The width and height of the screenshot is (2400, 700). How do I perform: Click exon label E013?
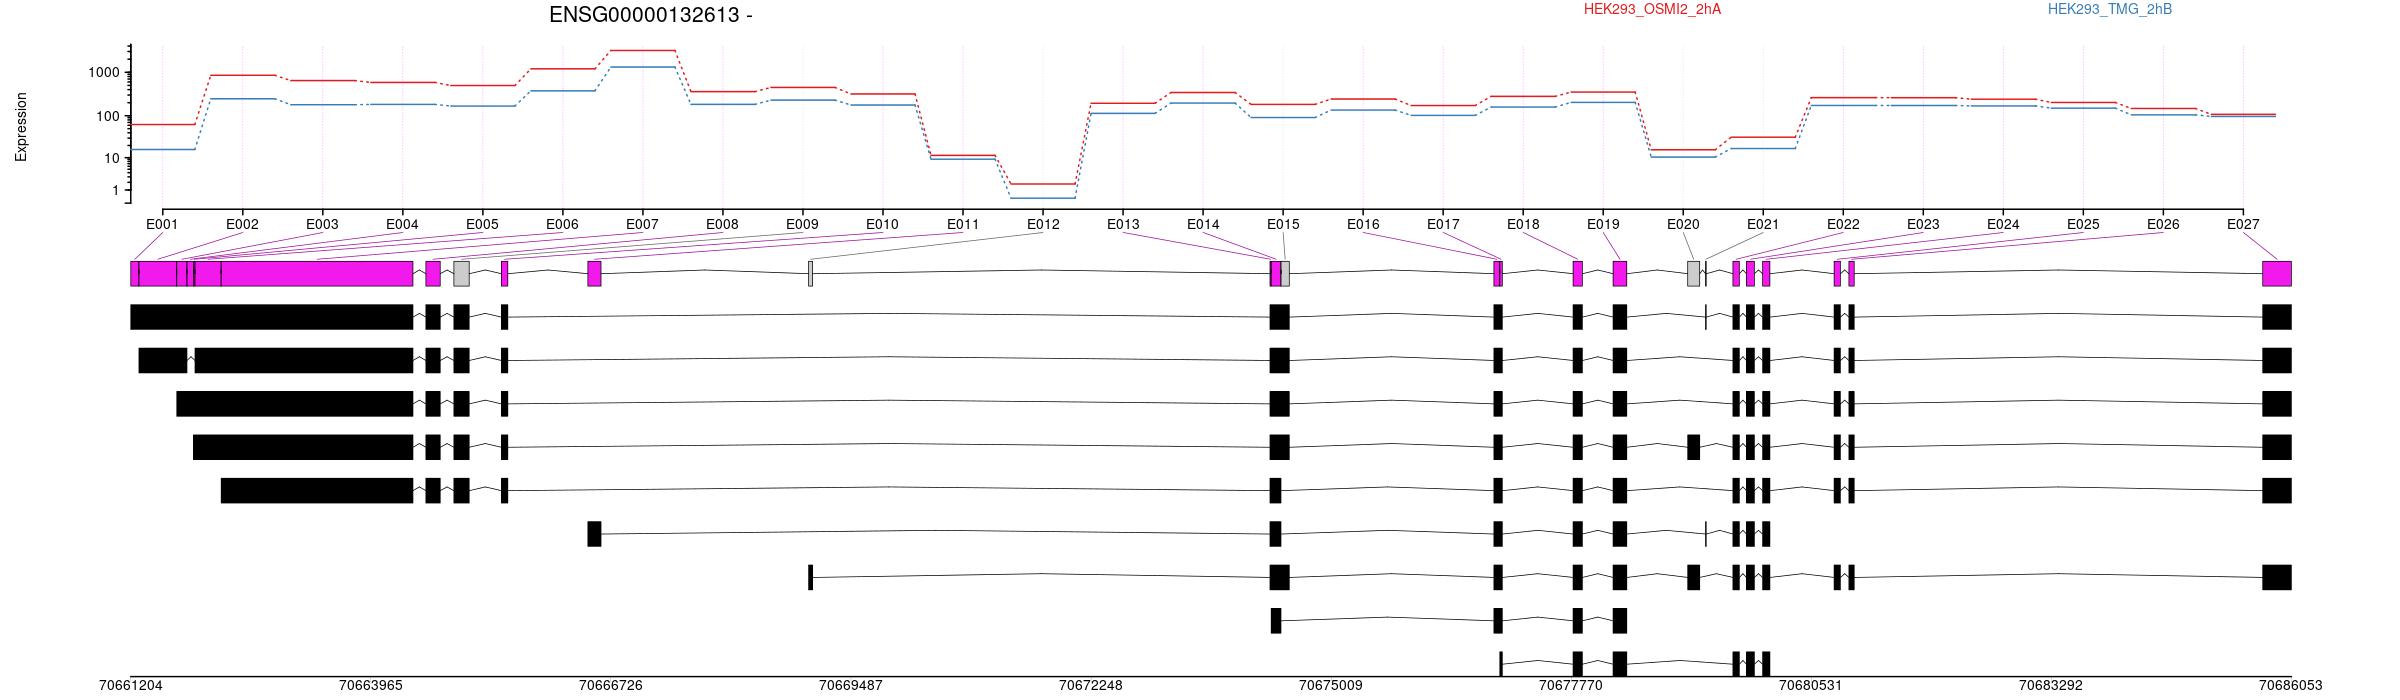point(1123,224)
